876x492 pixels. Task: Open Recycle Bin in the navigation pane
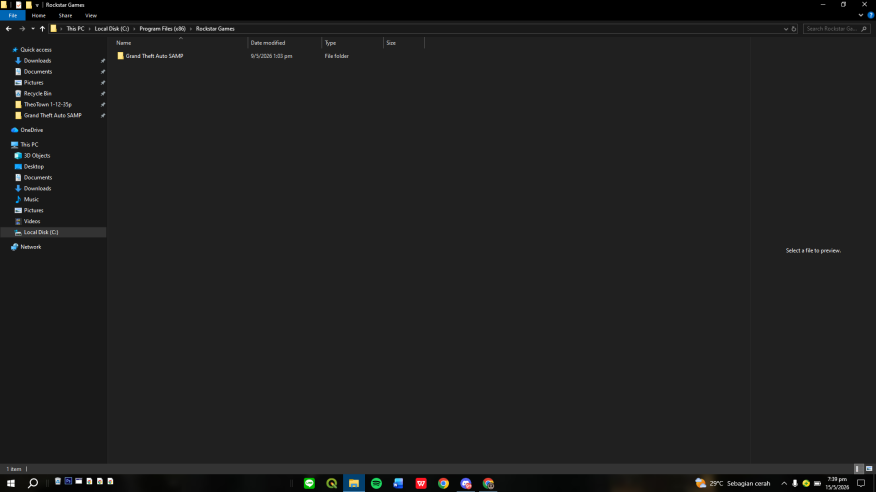(37, 93)
